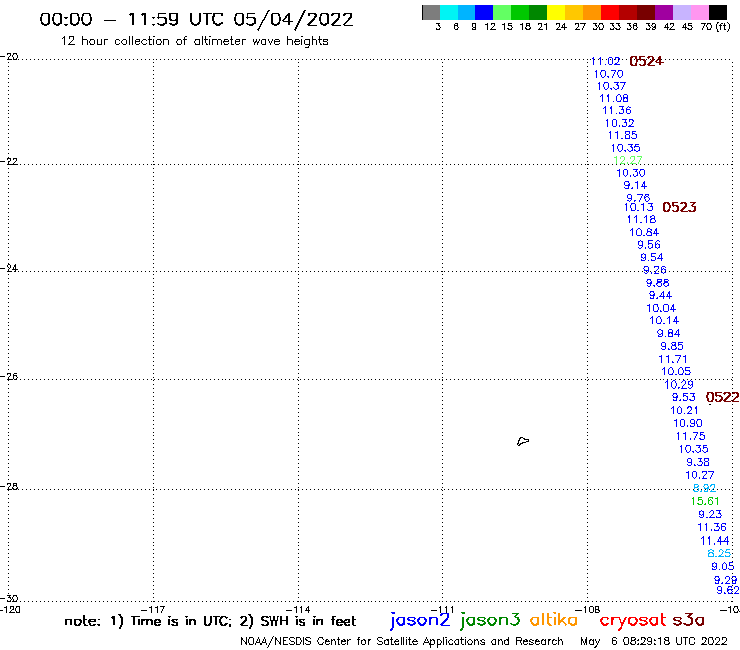The image size is (740, 650).
Task: Click the wave height reading 9.44
Action: pos(660,295)
